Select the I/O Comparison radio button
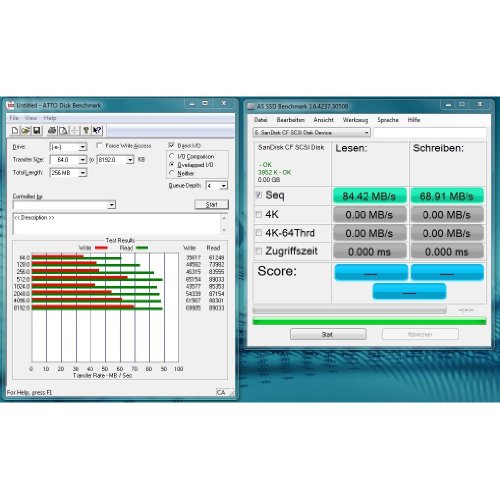The height and width of the screenshot is (500, 500). pos(172,156)
